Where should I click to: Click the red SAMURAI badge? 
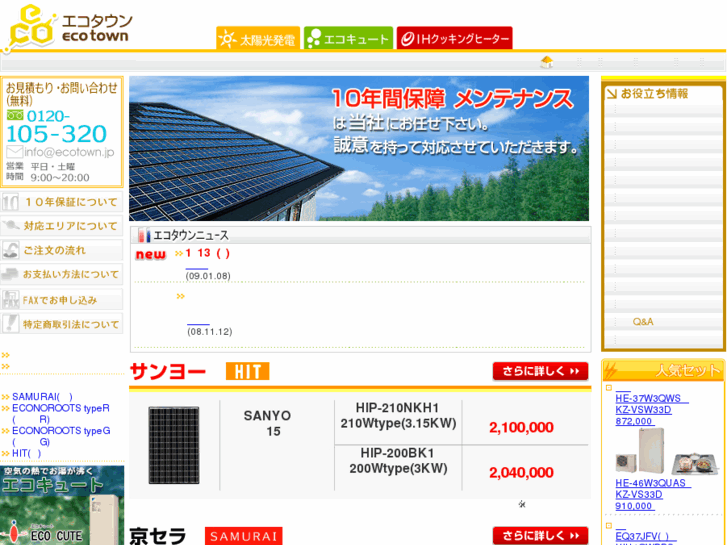(243, 536)
